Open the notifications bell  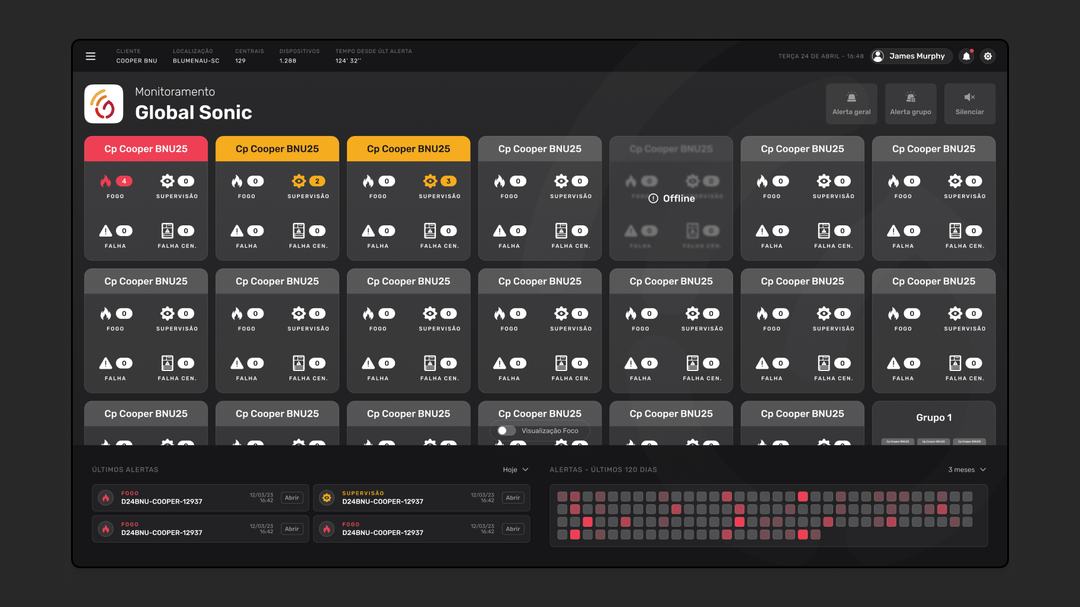[966, 56]
